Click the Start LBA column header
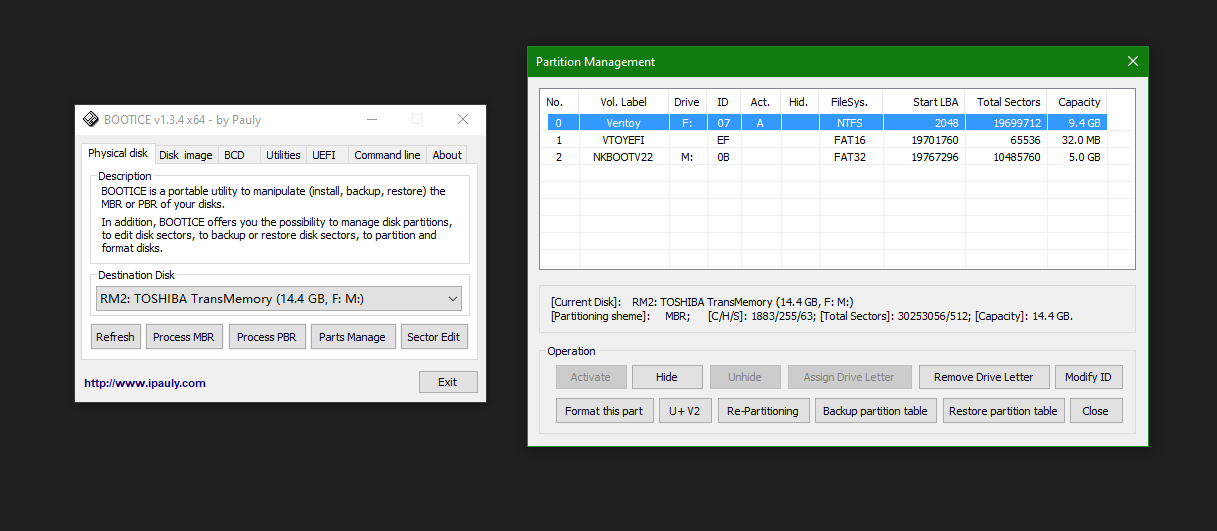1217x531 pixels. 924,102
